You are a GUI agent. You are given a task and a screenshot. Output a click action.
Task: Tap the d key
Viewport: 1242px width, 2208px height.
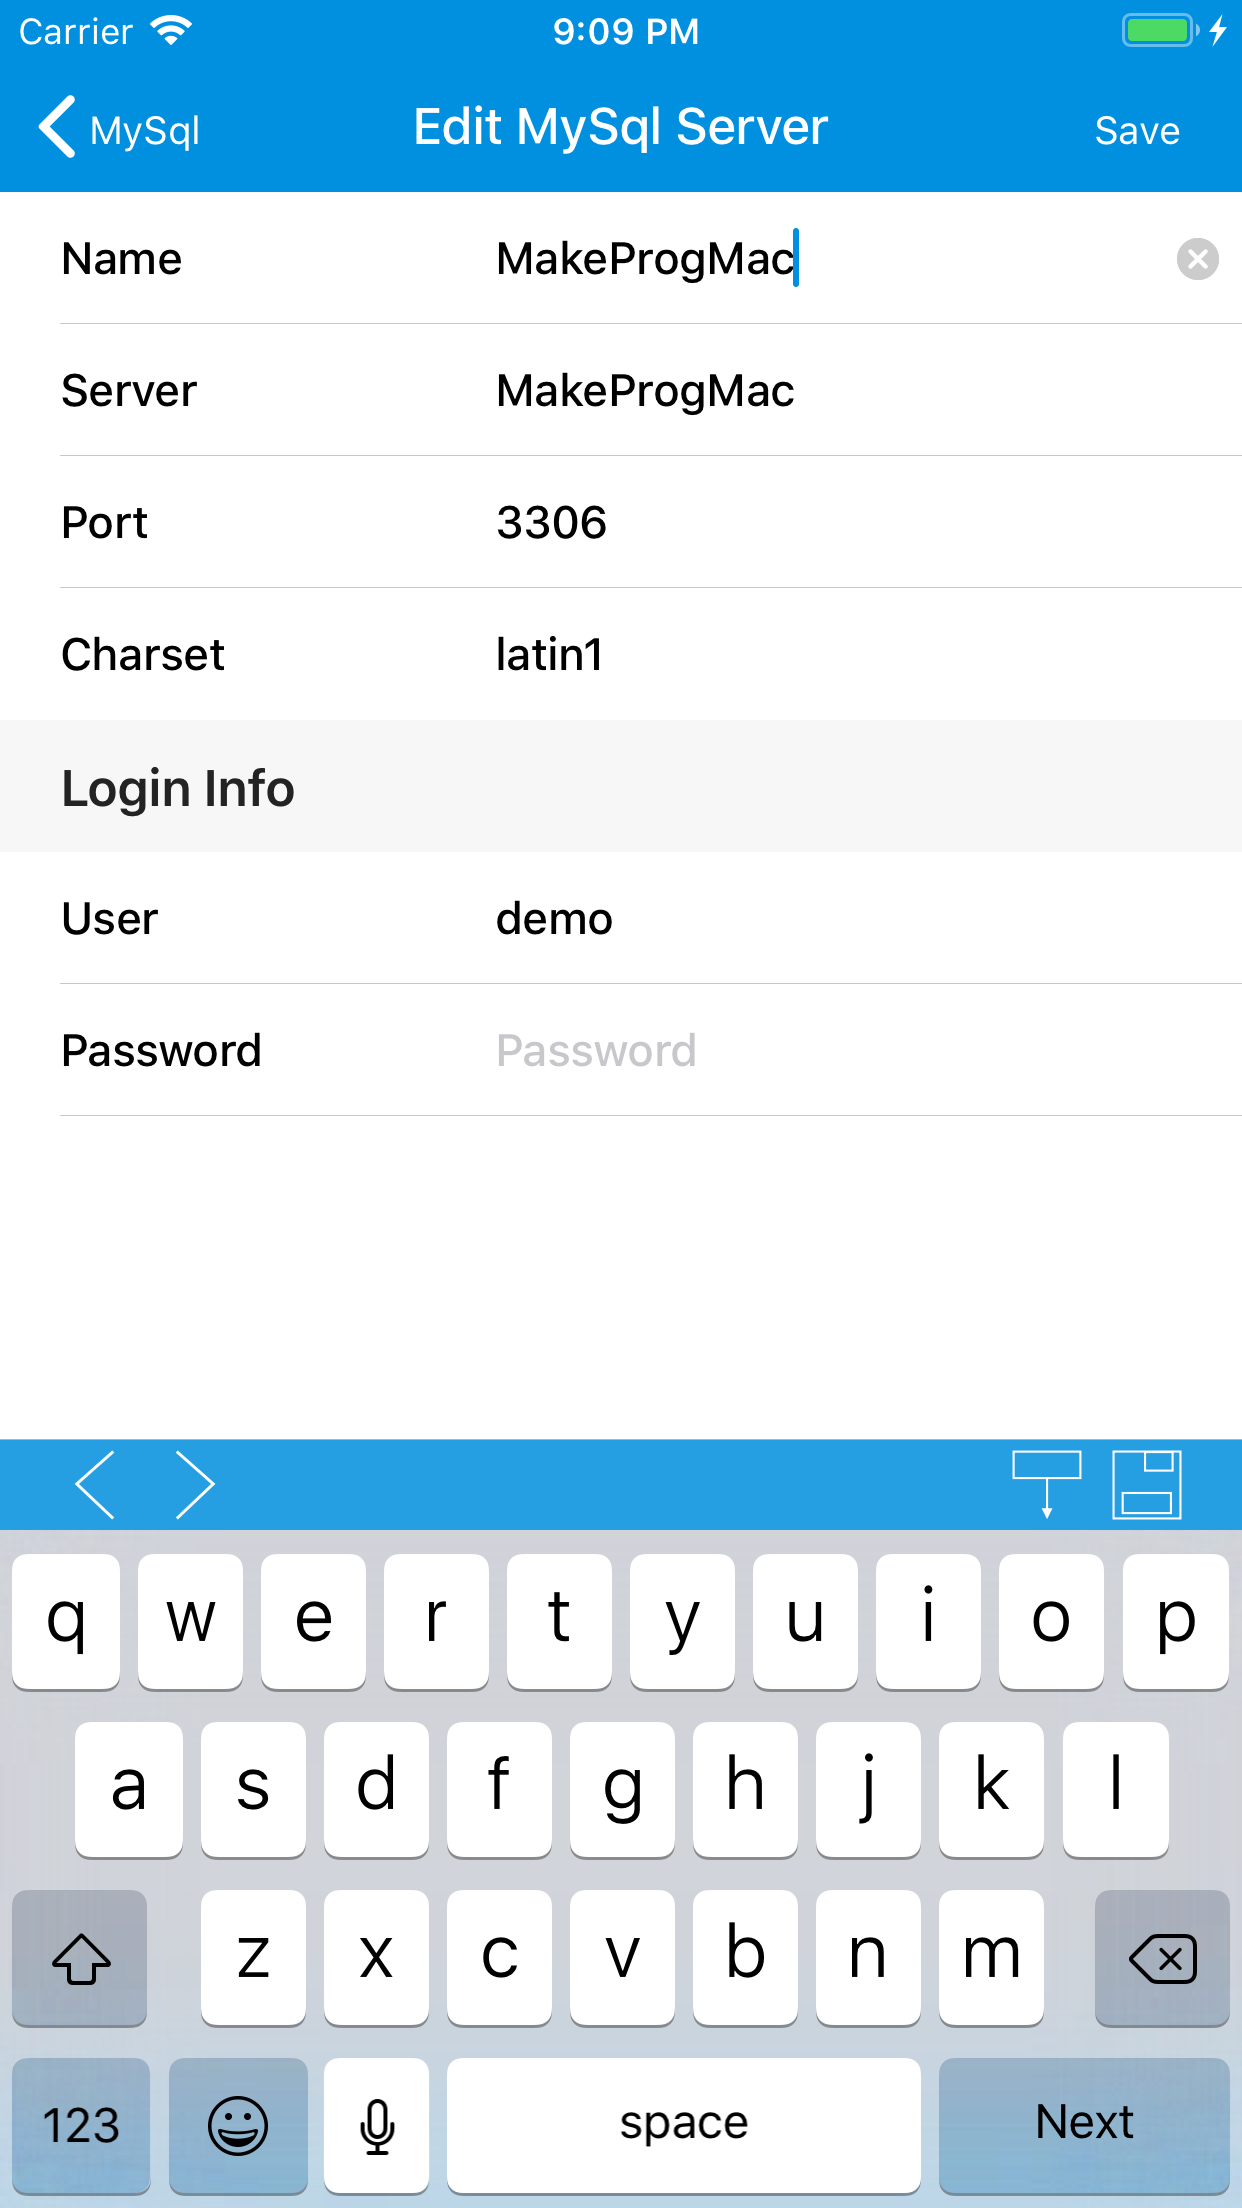(x=376, y=1789)
